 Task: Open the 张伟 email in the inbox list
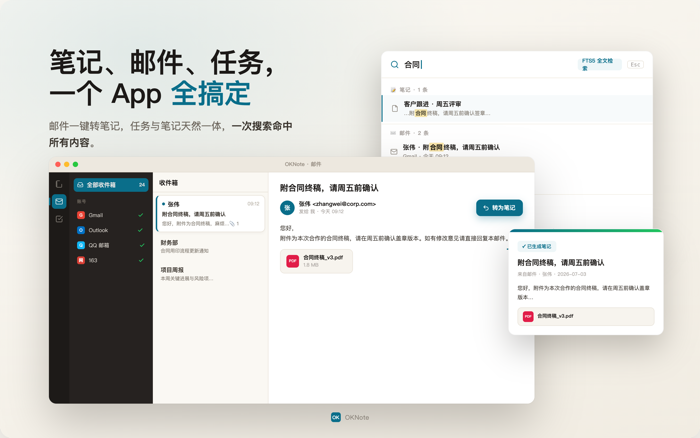(210, 213)
